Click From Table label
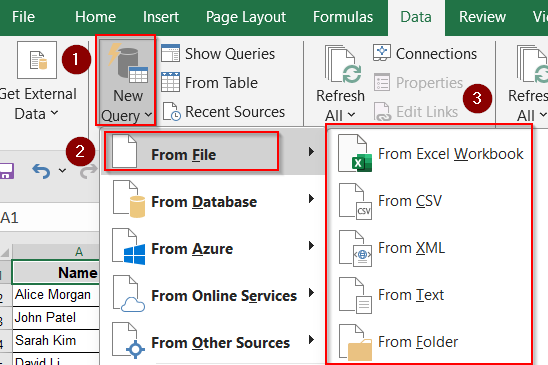The image size is (548, 365). point(221,83)
